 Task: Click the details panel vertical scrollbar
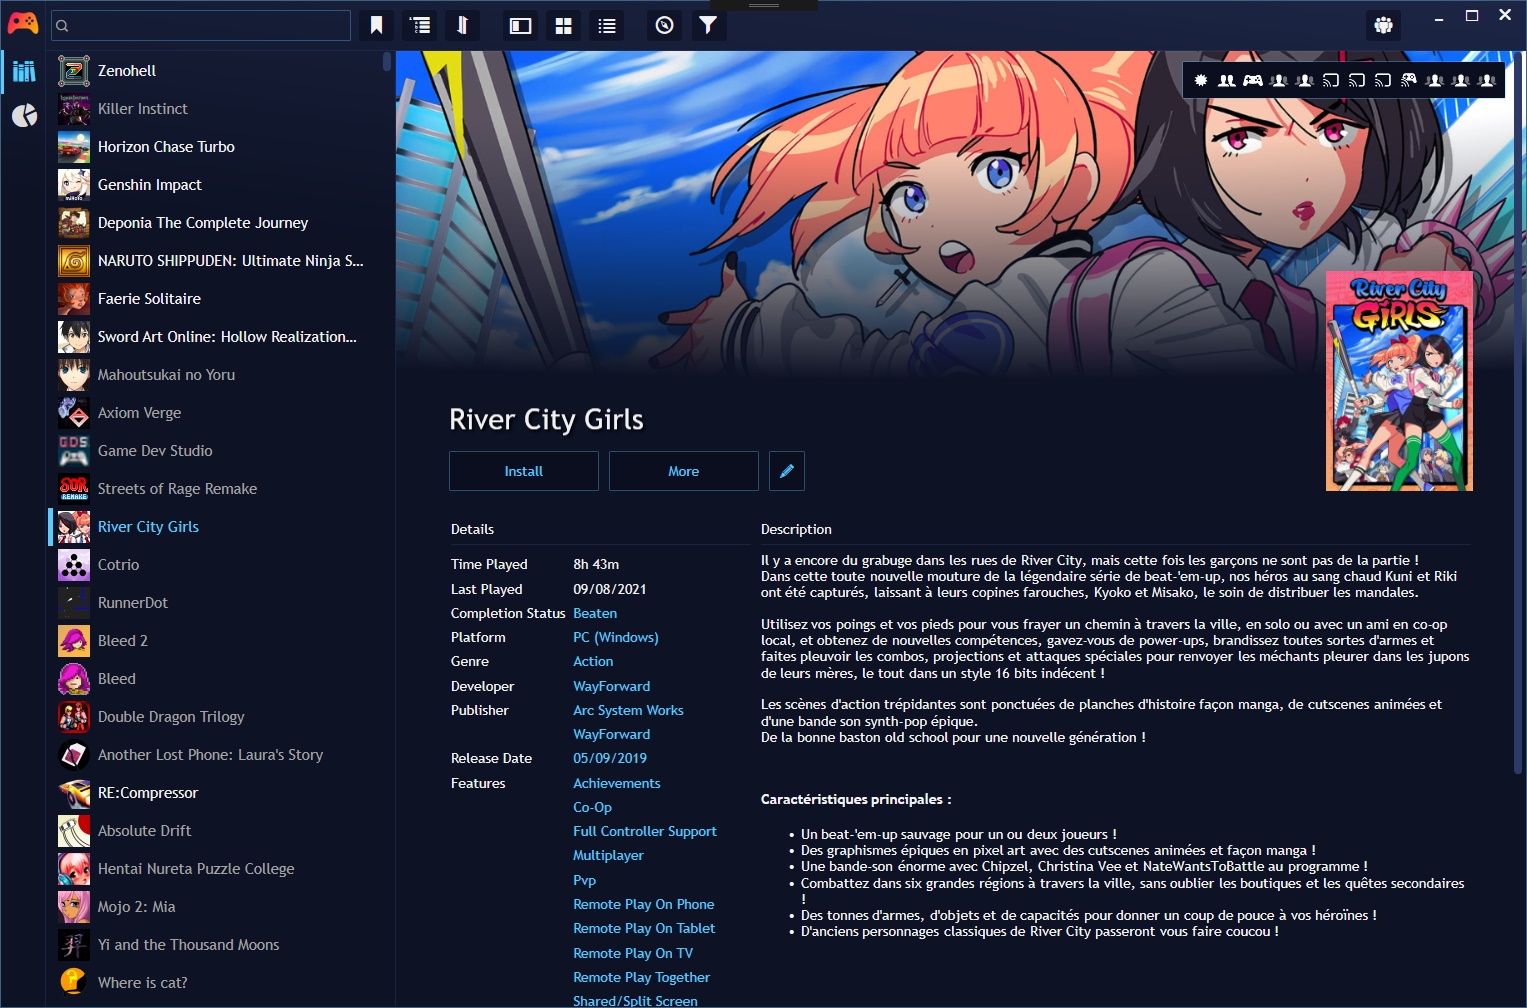(1518, 412)
